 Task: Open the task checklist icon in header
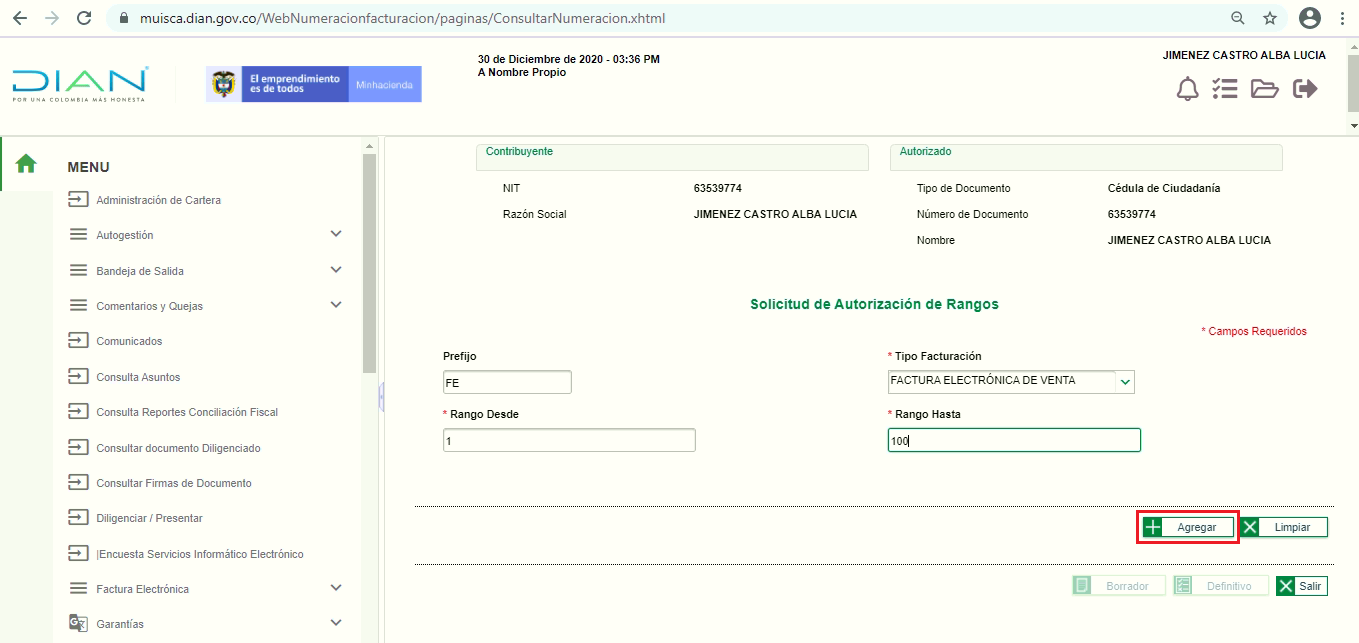[1225, 89]
